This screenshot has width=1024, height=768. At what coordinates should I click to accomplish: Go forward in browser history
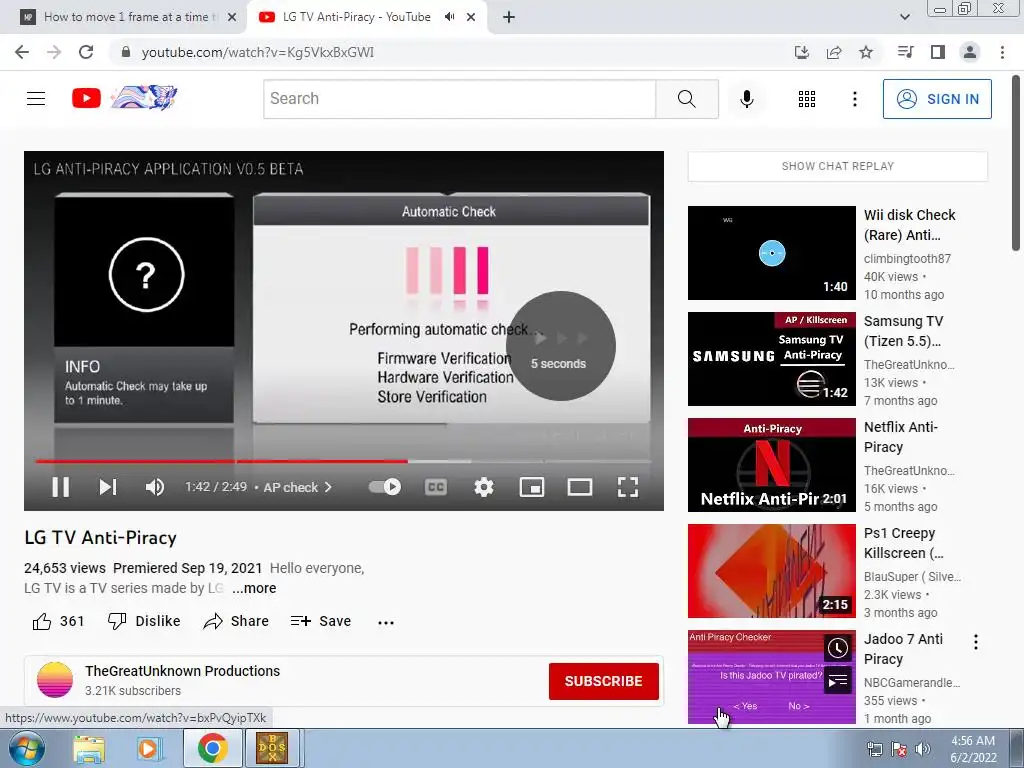coord(54,52)
